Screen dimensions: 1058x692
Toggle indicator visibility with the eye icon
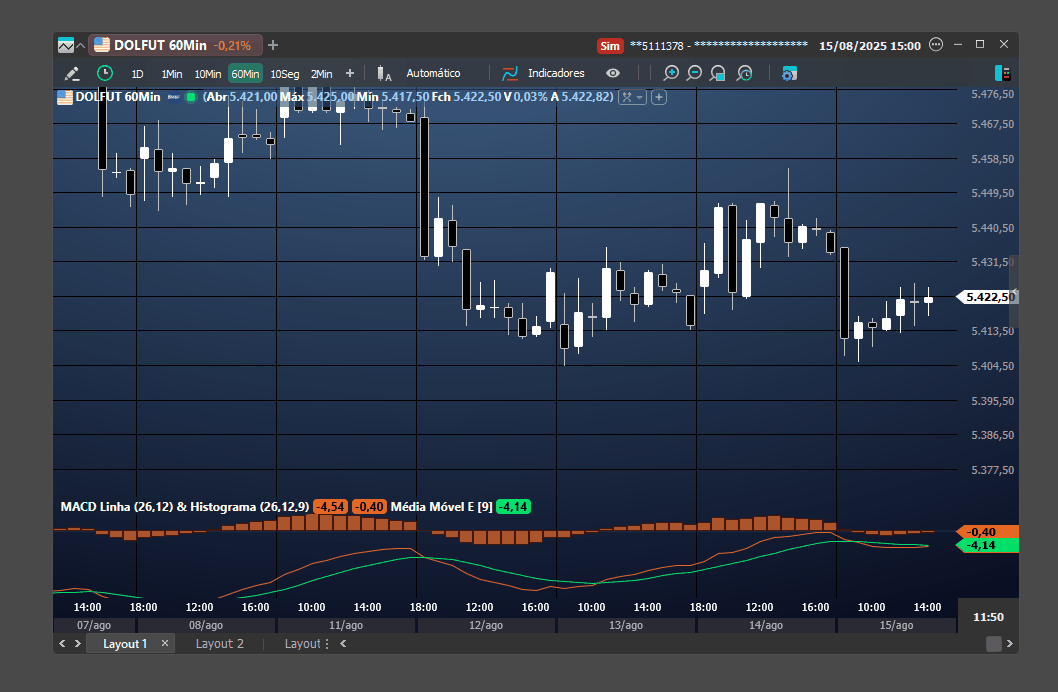[x=613, y=74]
